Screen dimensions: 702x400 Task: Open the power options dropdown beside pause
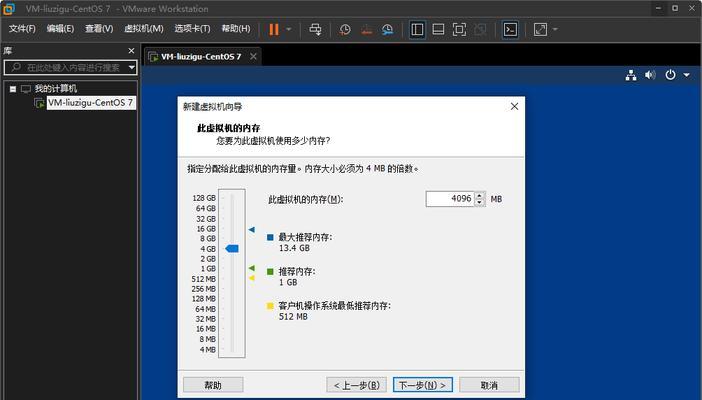pyautogui.click(x=289, y=30)
